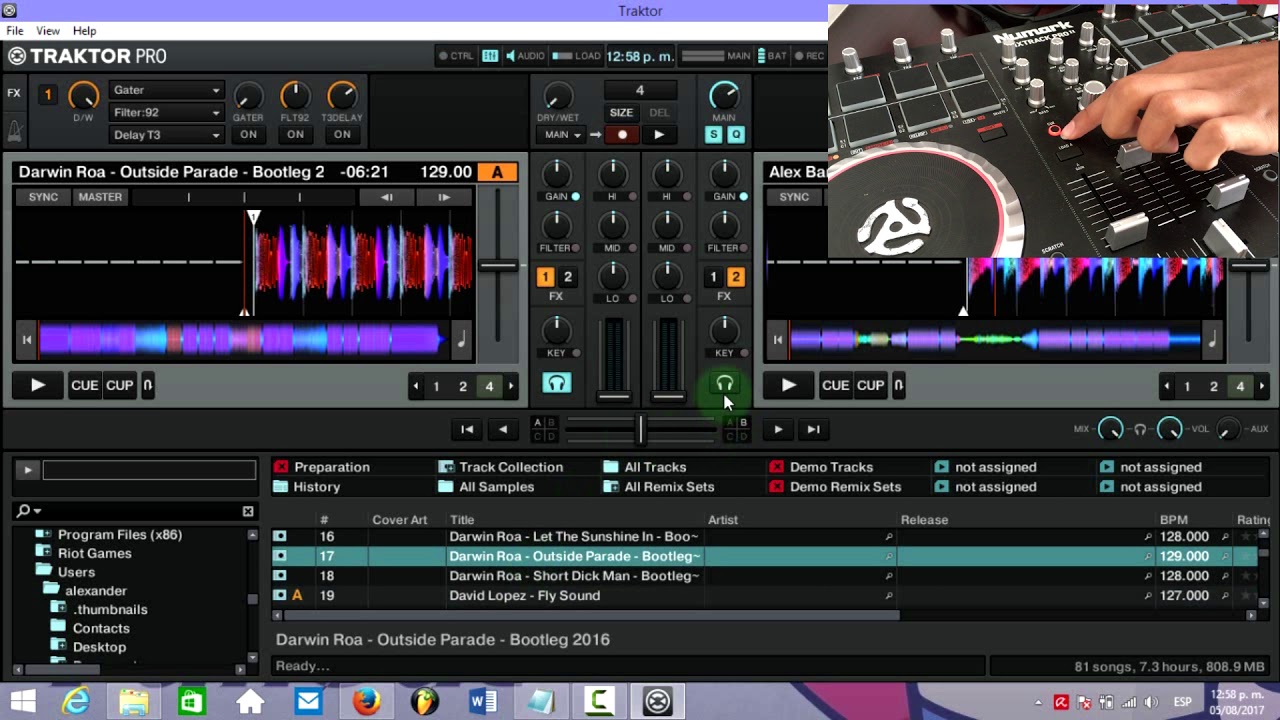Toggle quantize Q button in master panel

pyautogui.click(x=736, y=135)
